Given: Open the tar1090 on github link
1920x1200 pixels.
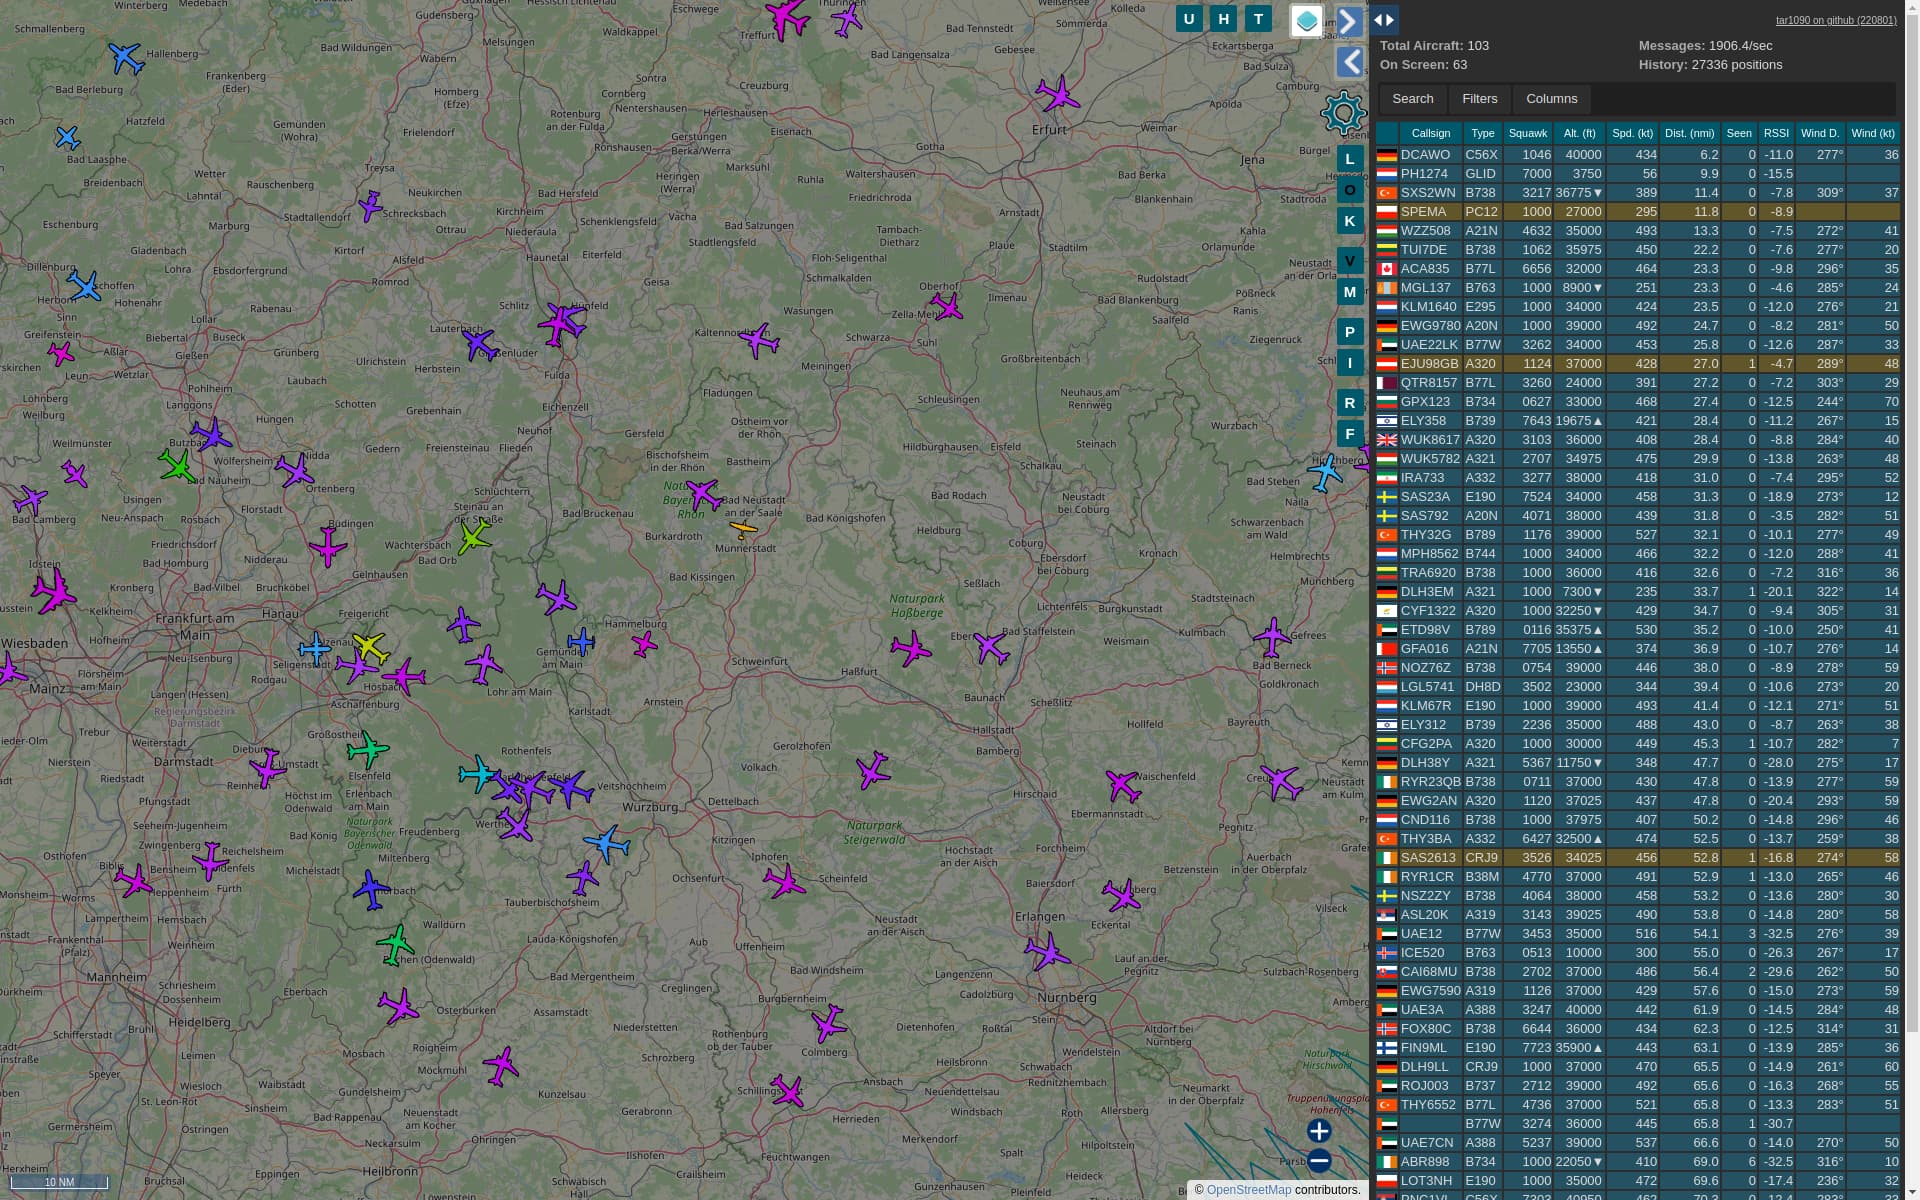Looking at the screenshot, I should coord(1835,20).
